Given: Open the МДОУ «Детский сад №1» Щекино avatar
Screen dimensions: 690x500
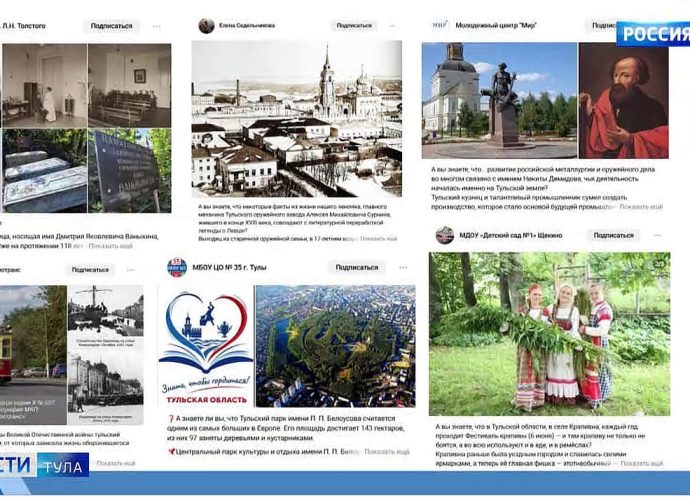Looking at the screenshot, I should click(445, 235).
